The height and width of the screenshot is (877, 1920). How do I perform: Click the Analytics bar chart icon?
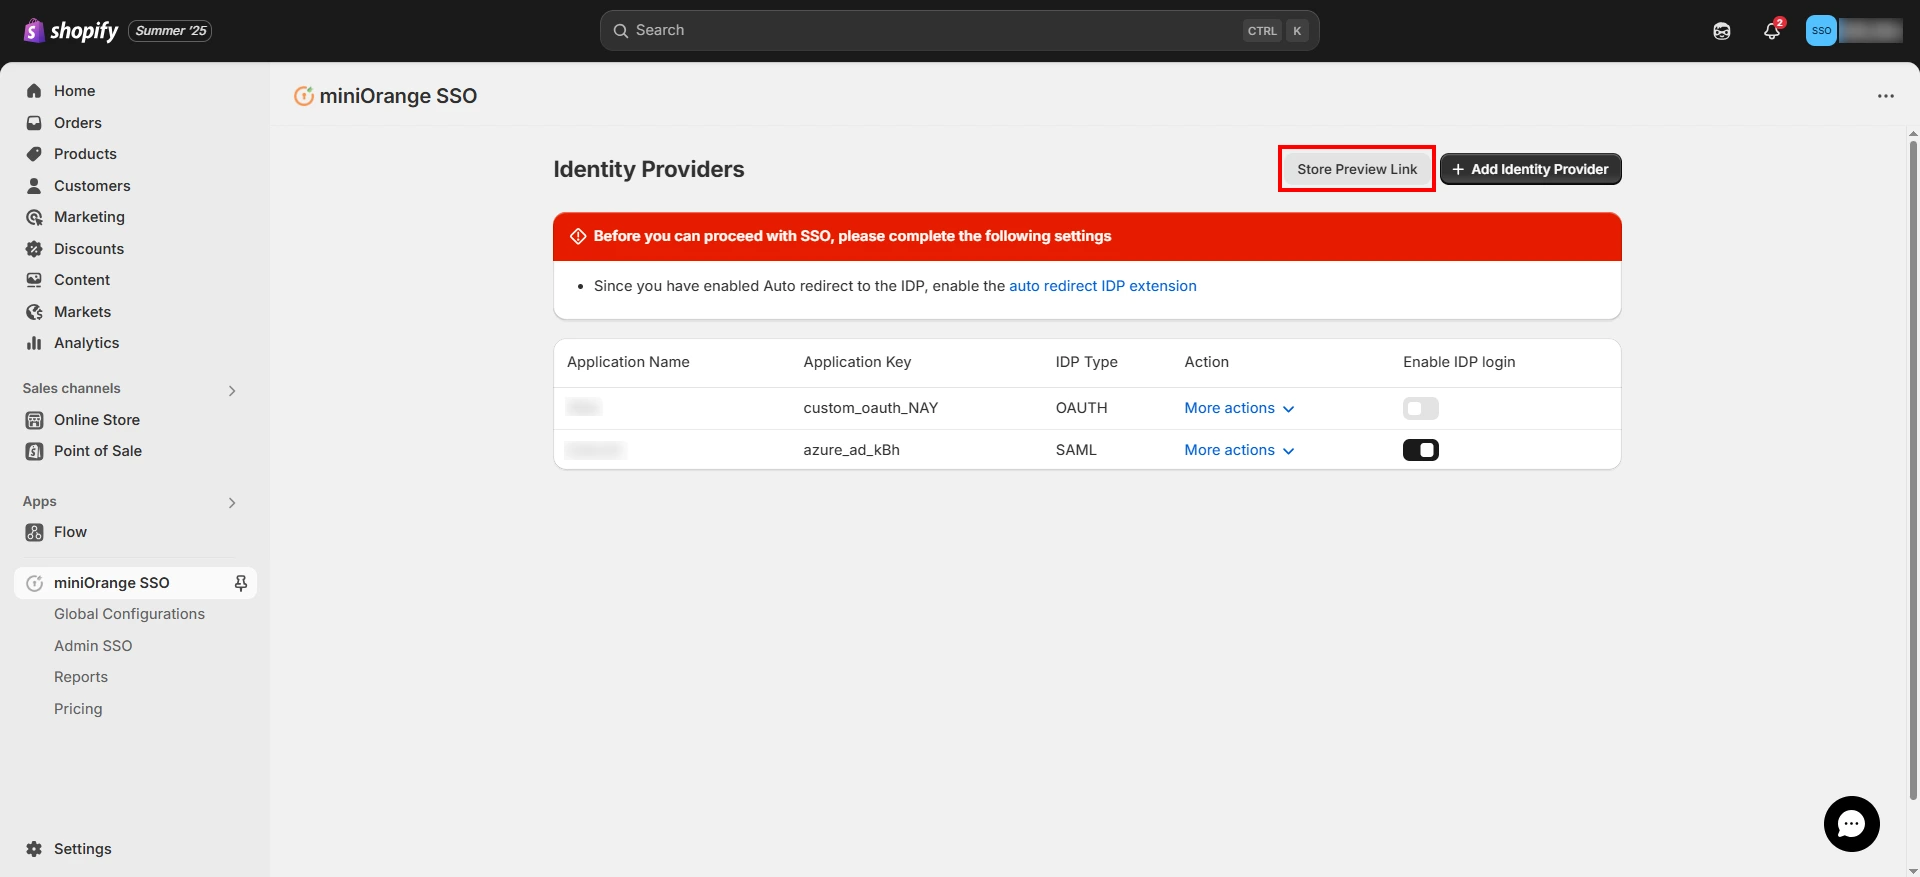click(x=34, y=343)
